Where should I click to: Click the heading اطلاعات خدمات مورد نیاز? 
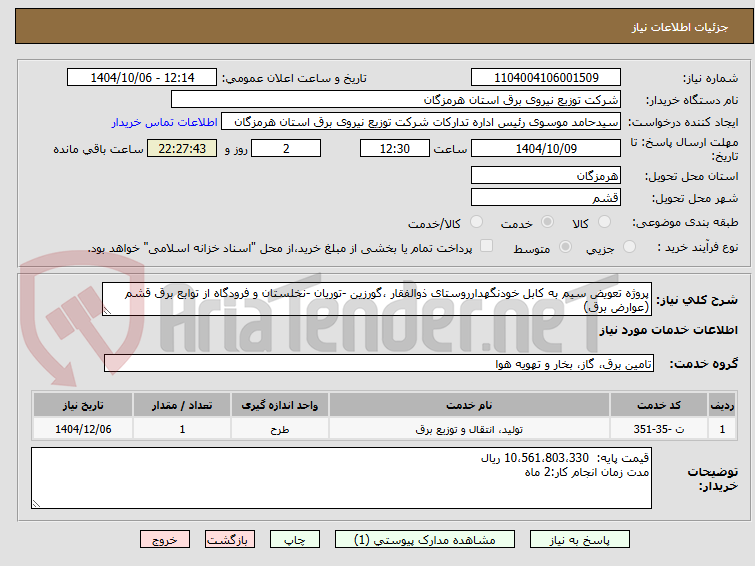pos(668,330)
